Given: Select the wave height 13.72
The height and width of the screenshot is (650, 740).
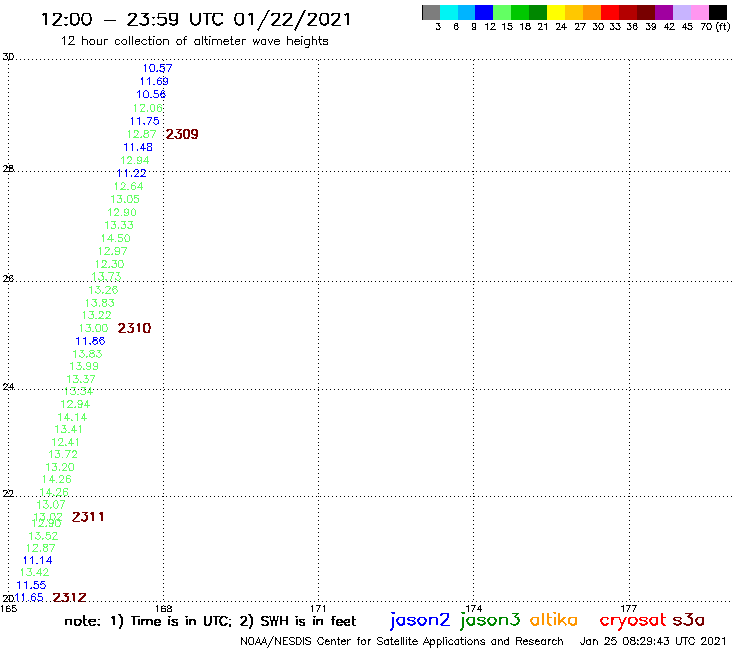Looking at the screenshot, I should coord(63,455).
